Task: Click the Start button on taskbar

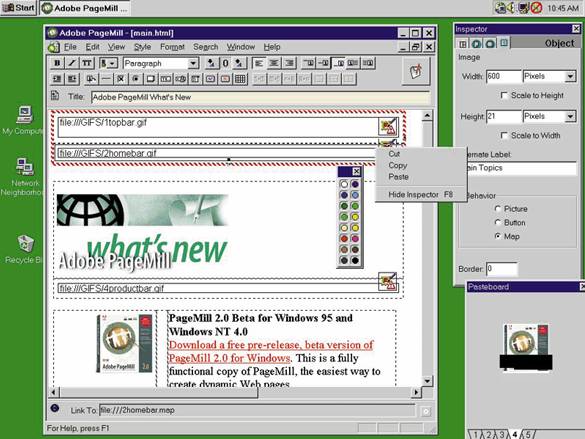Action: tap(18, 7)
